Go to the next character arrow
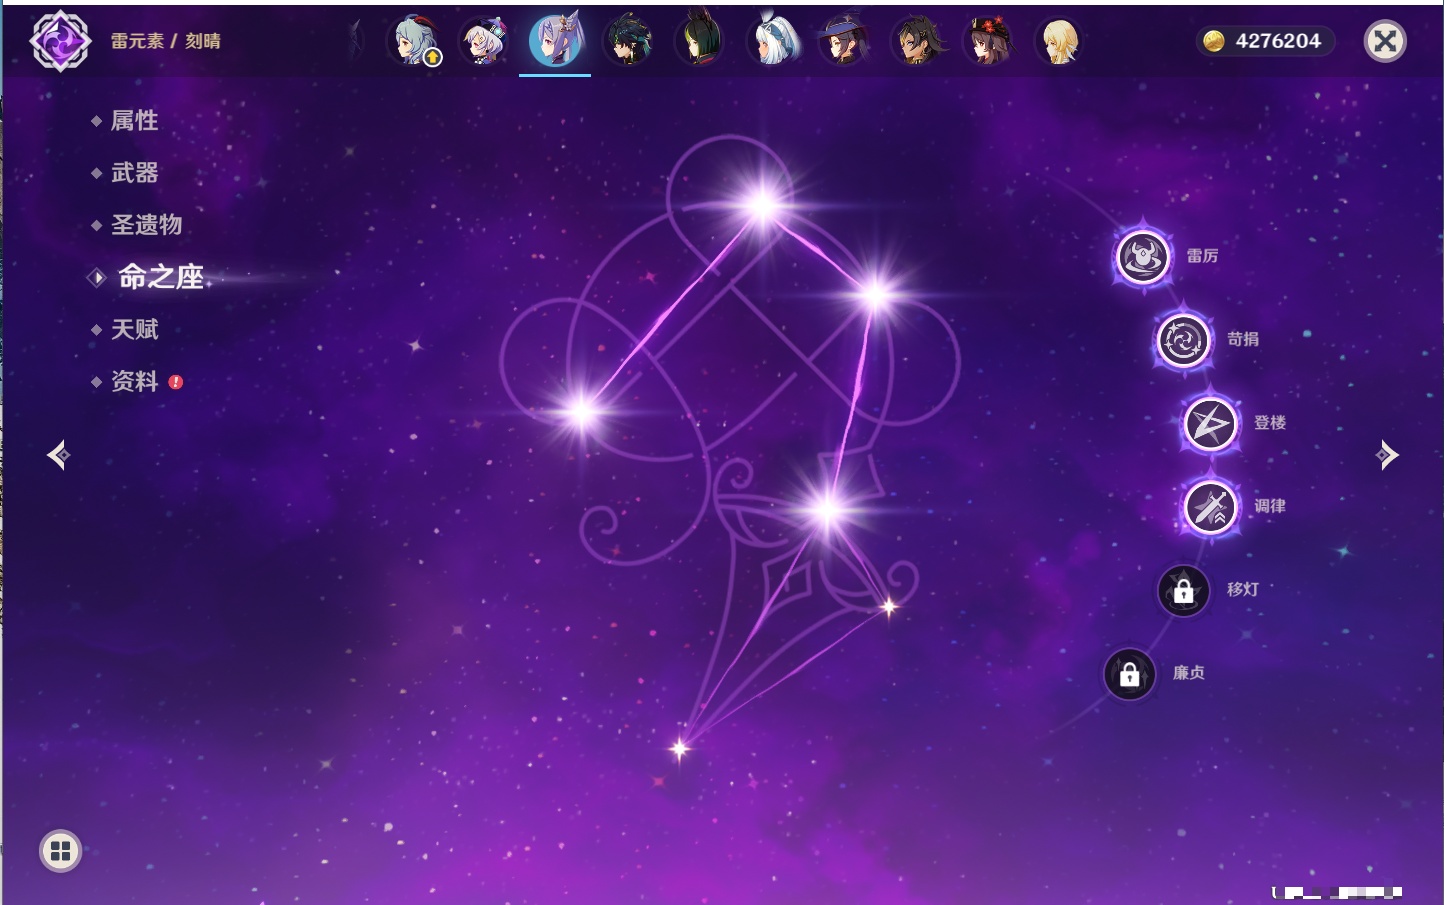The width and height of the screenshot is (1444, 905). tap(1387, 455)
